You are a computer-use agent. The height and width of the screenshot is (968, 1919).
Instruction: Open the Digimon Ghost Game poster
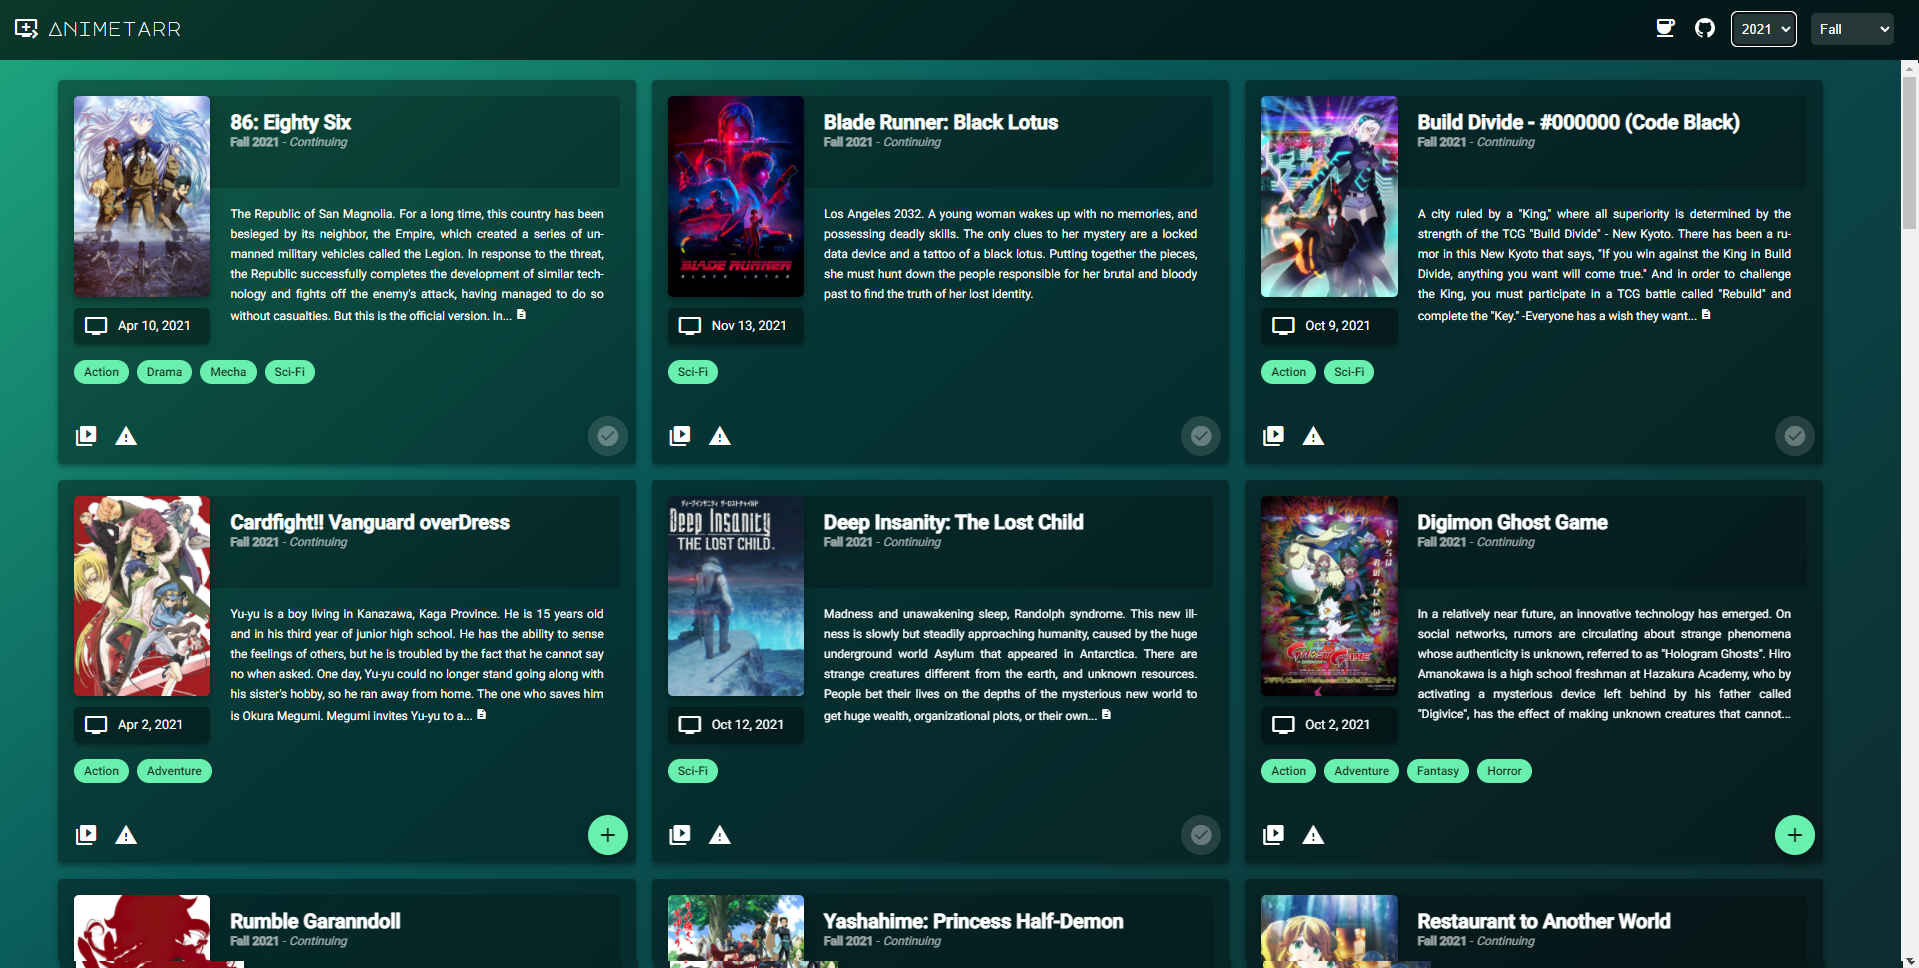(1329, 596)
